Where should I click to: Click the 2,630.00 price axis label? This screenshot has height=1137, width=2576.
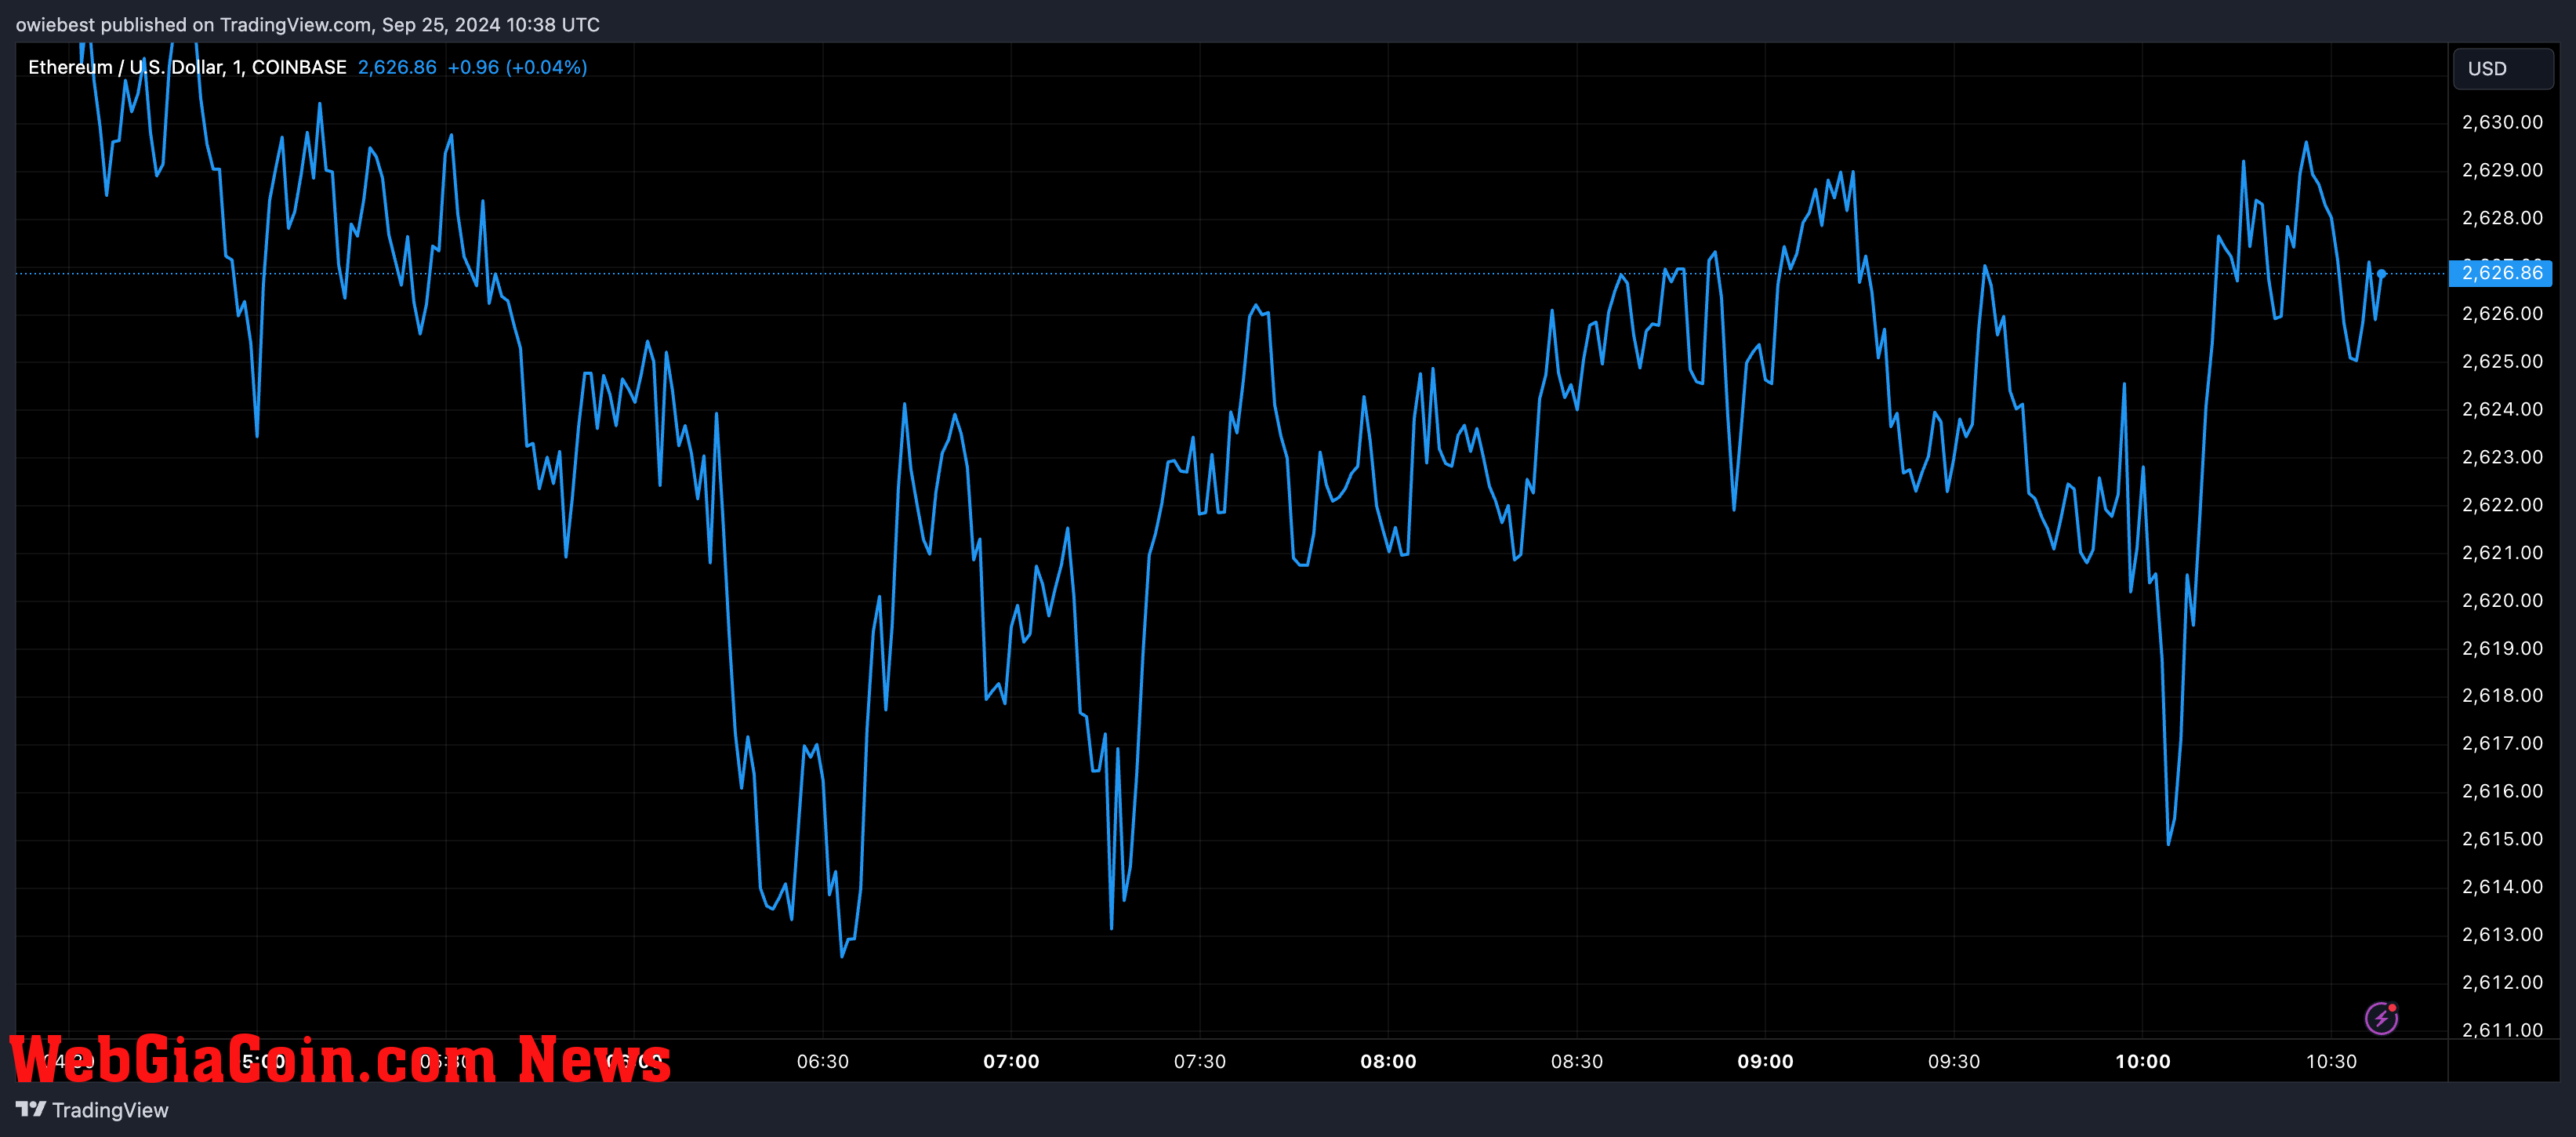click(2502, 122)
